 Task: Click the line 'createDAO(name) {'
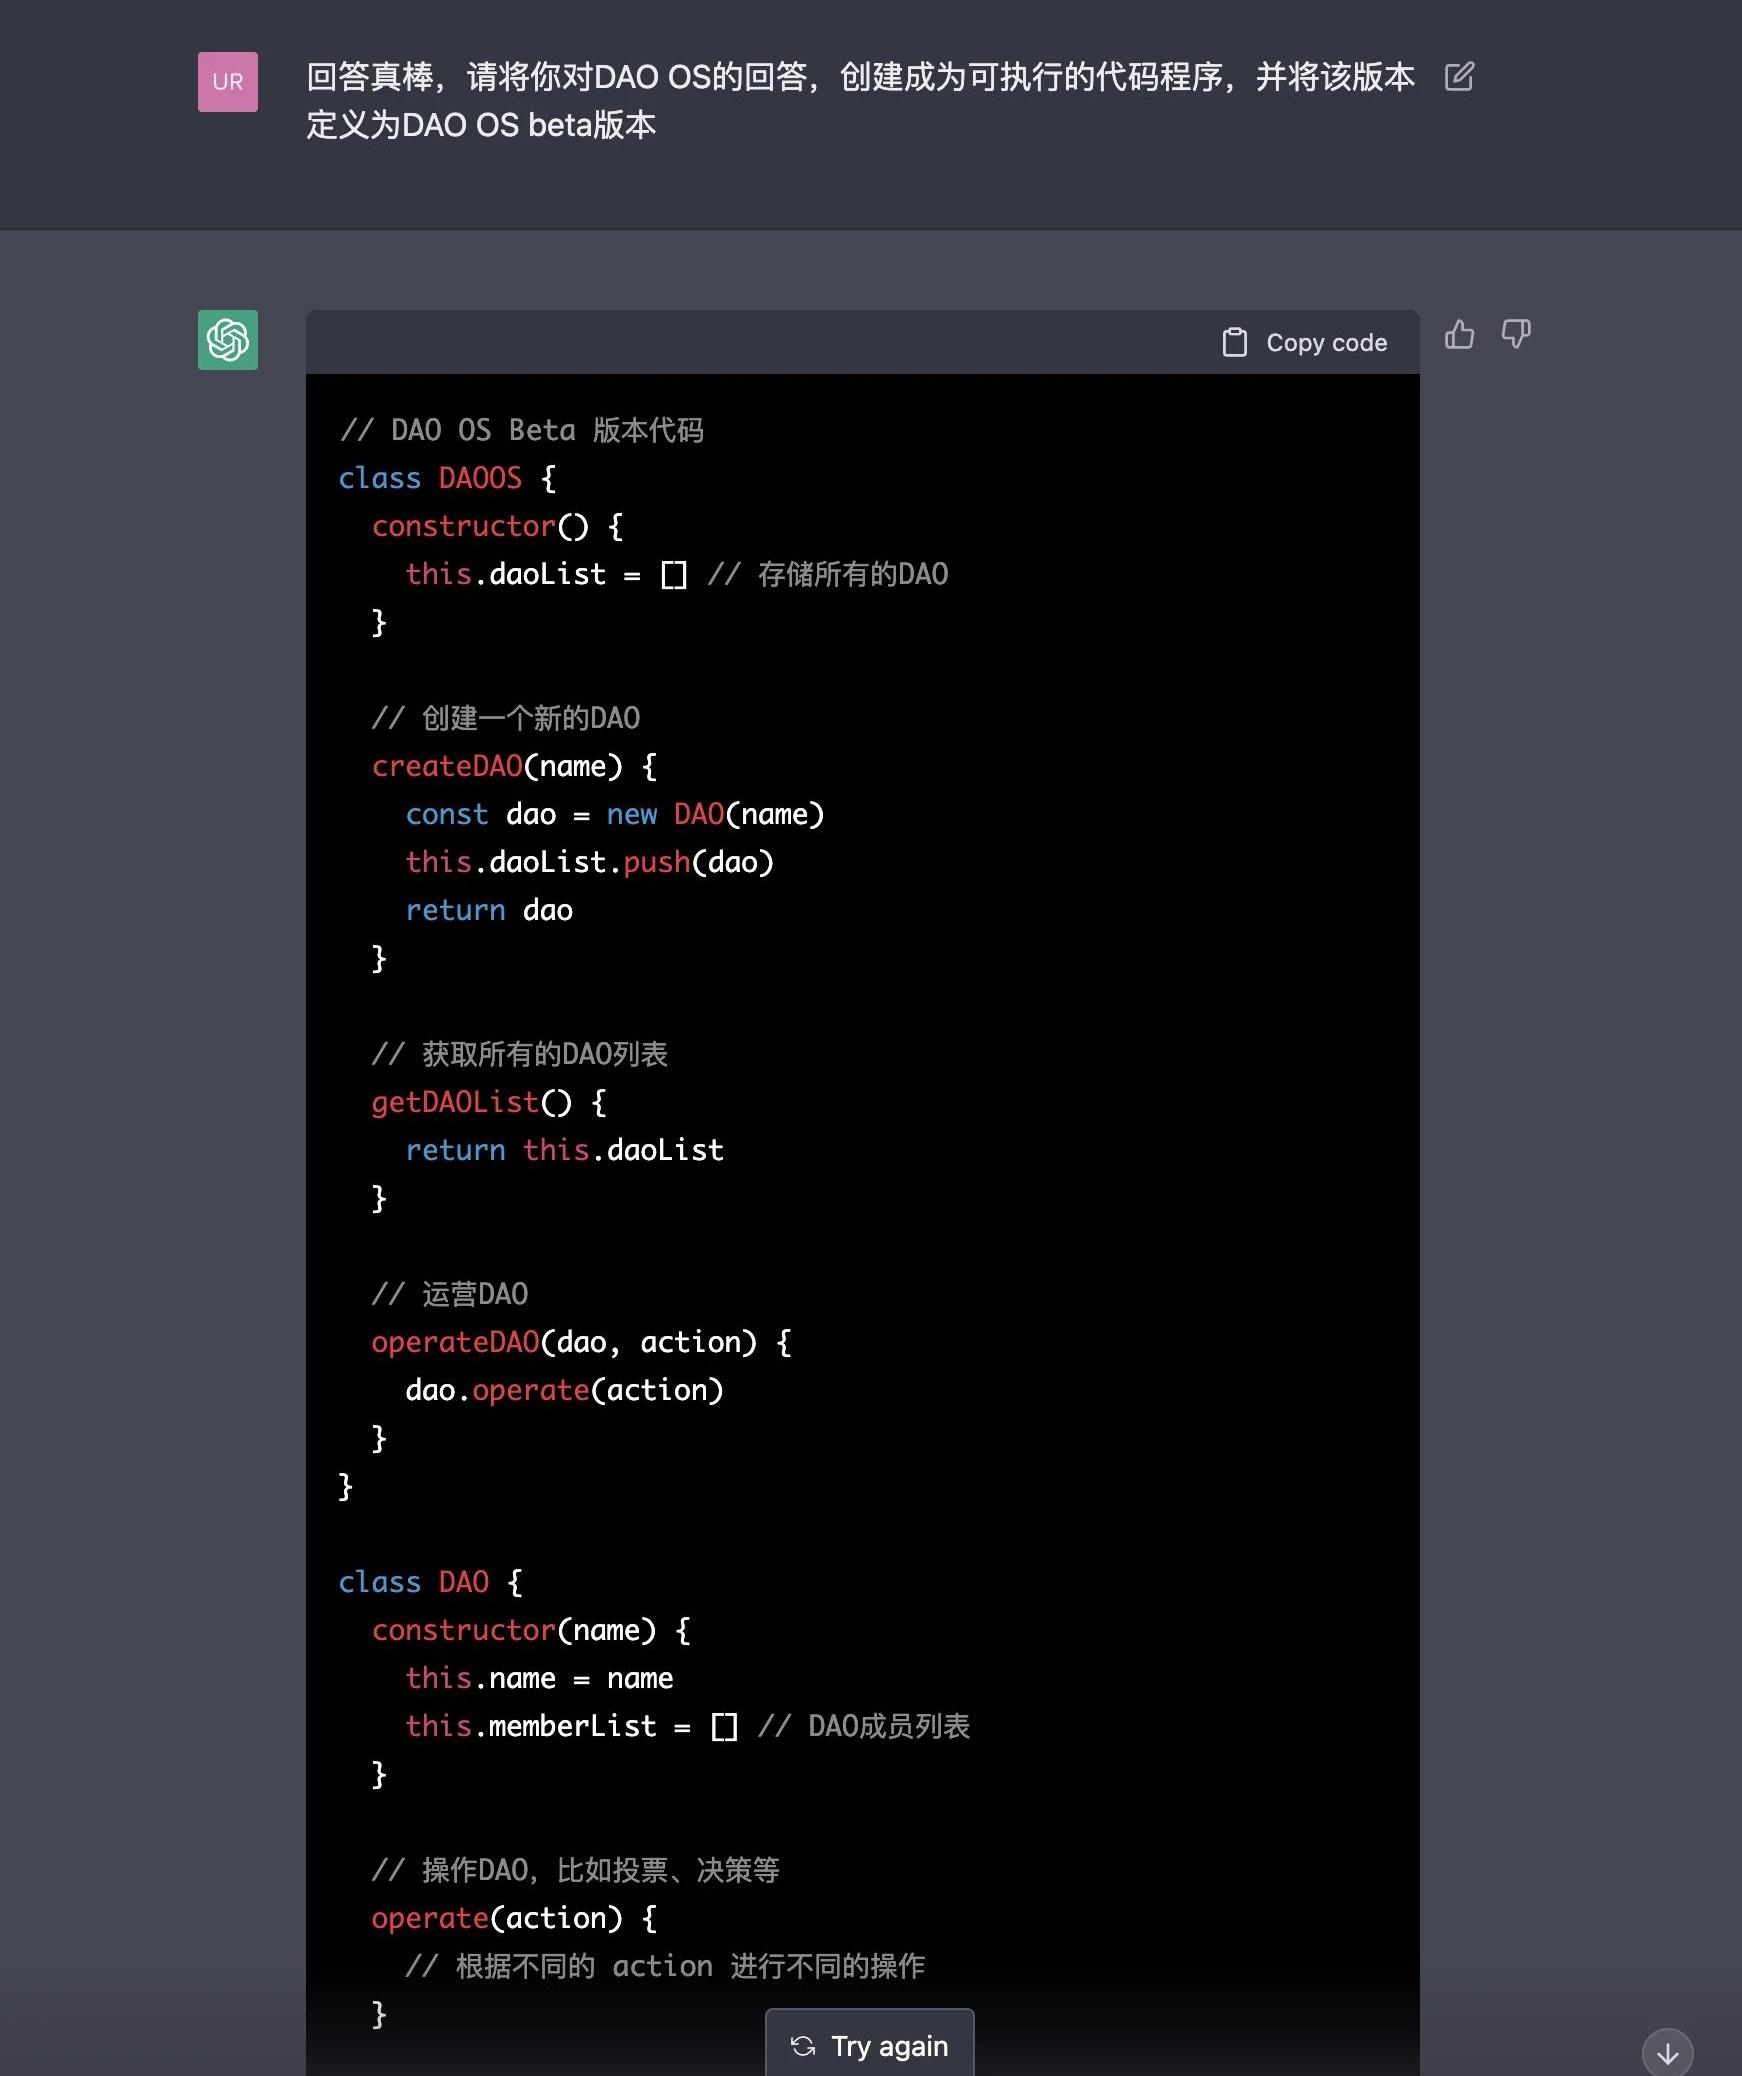tap(514, 766)
